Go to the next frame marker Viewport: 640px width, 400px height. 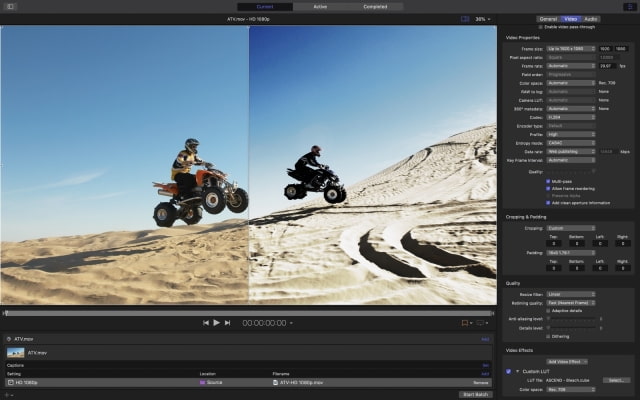(x=228, y=323)
